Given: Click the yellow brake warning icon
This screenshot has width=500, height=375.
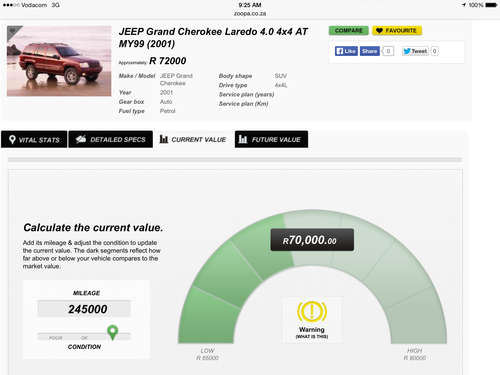Looking at the screenshot, I should pyautogui.click(x=312, y=311).
